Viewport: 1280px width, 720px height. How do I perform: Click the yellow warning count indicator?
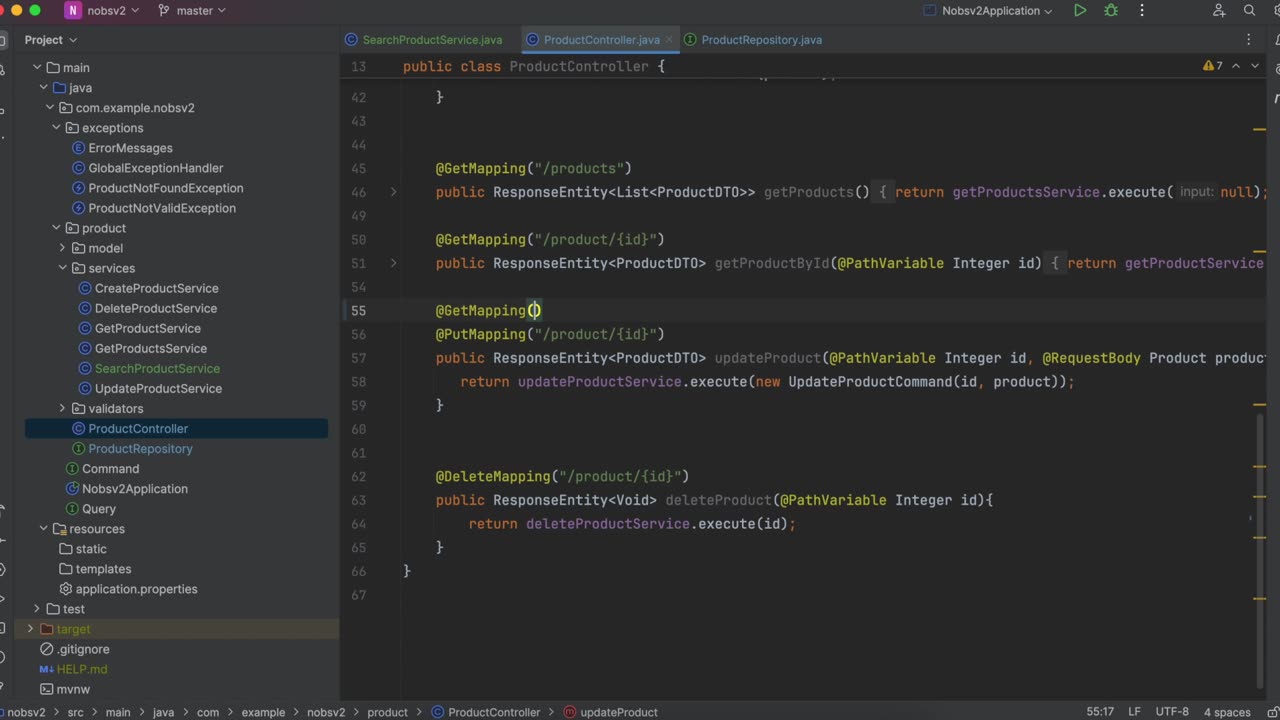pyautogui.click(x=1213, y=66)
